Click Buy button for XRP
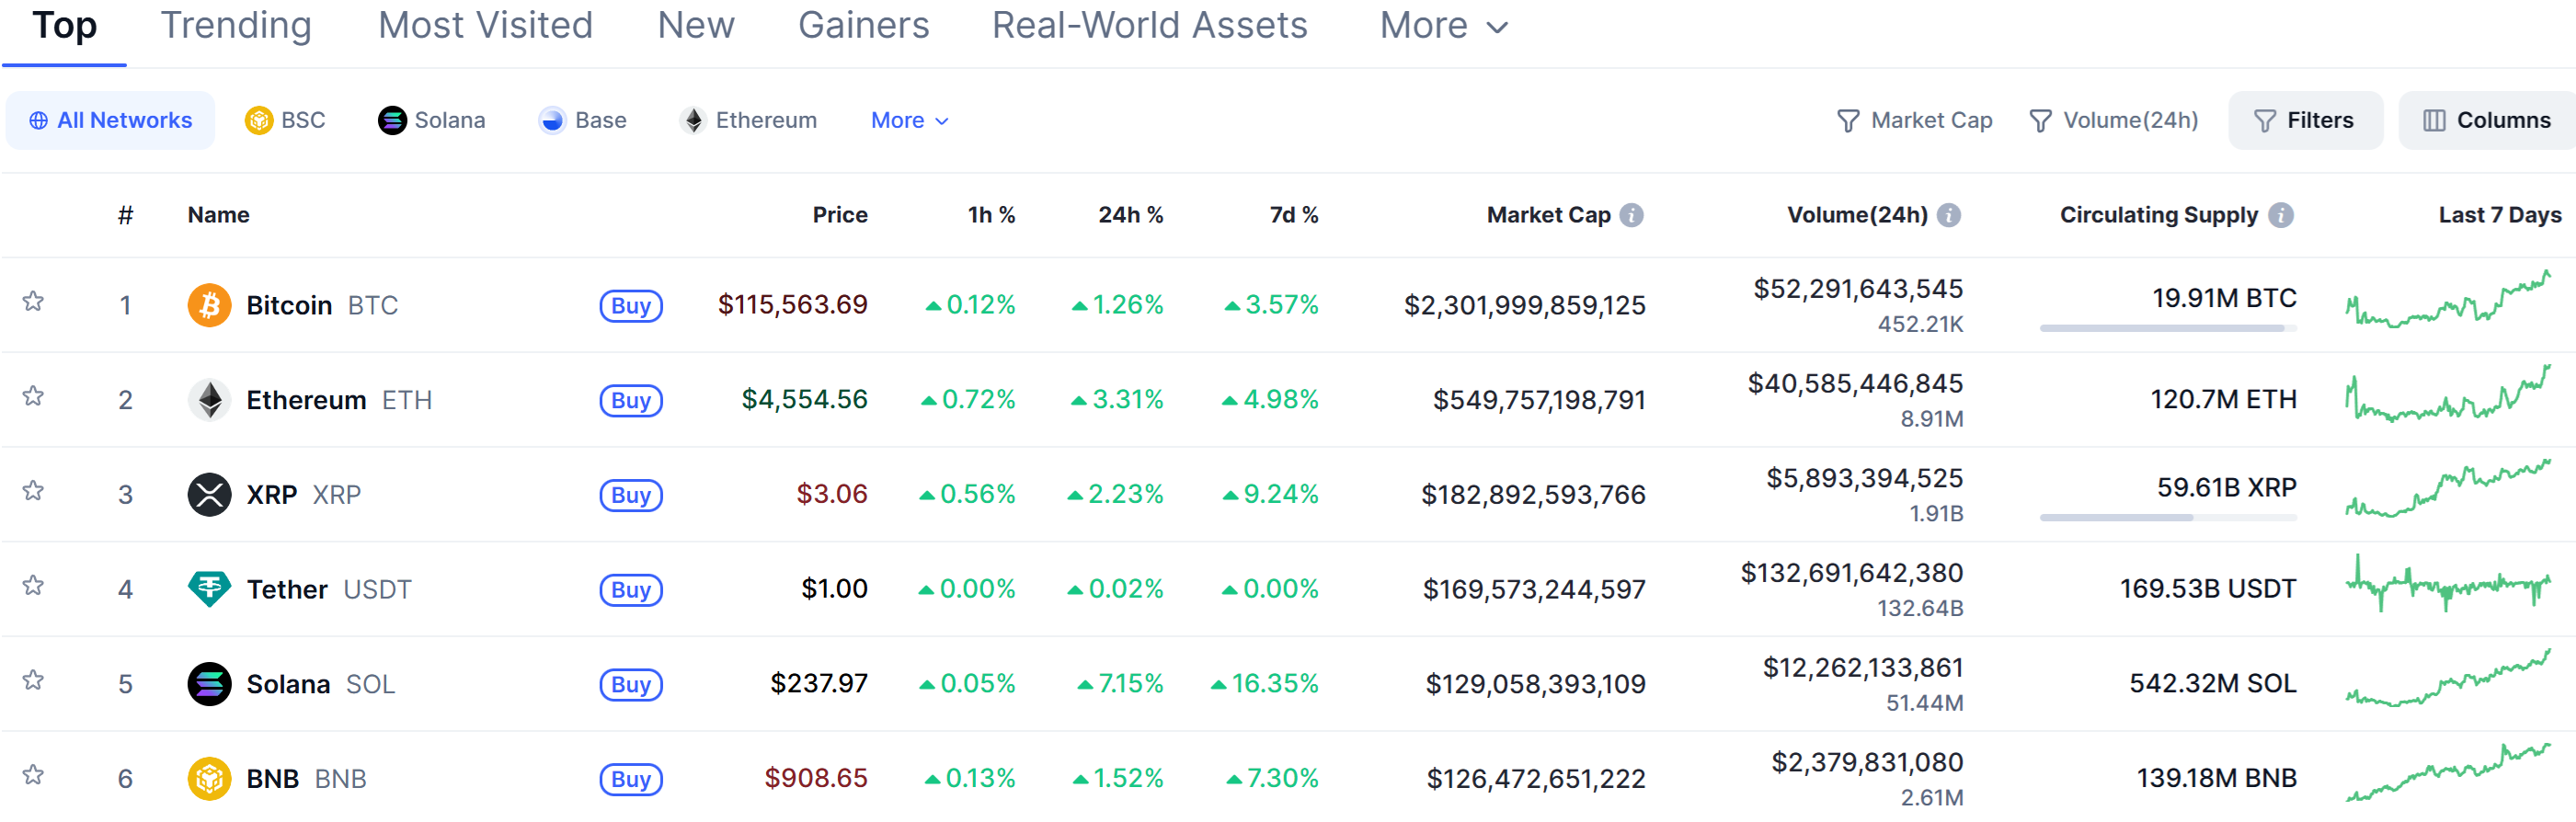The height and width of the screenshot is (822, 2576). 631,495
